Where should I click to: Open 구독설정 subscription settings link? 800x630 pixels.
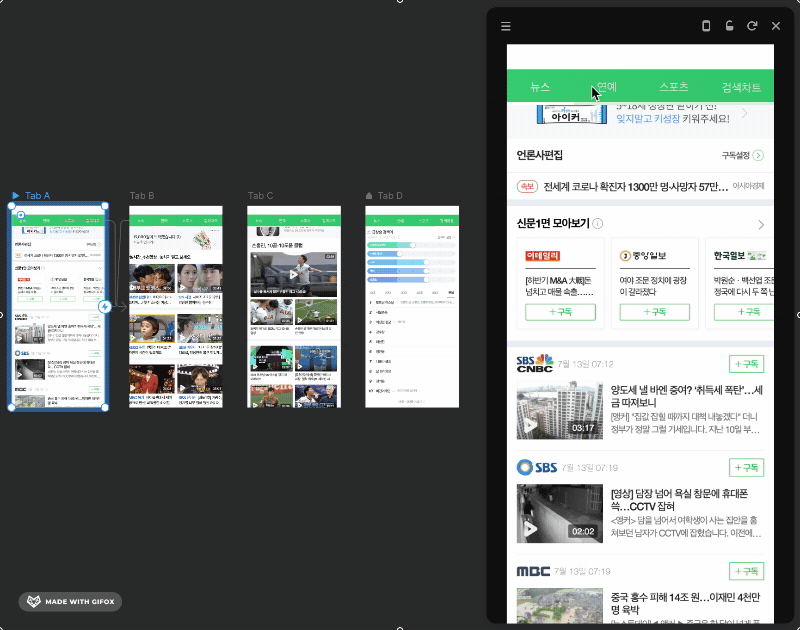click(735, 156)
